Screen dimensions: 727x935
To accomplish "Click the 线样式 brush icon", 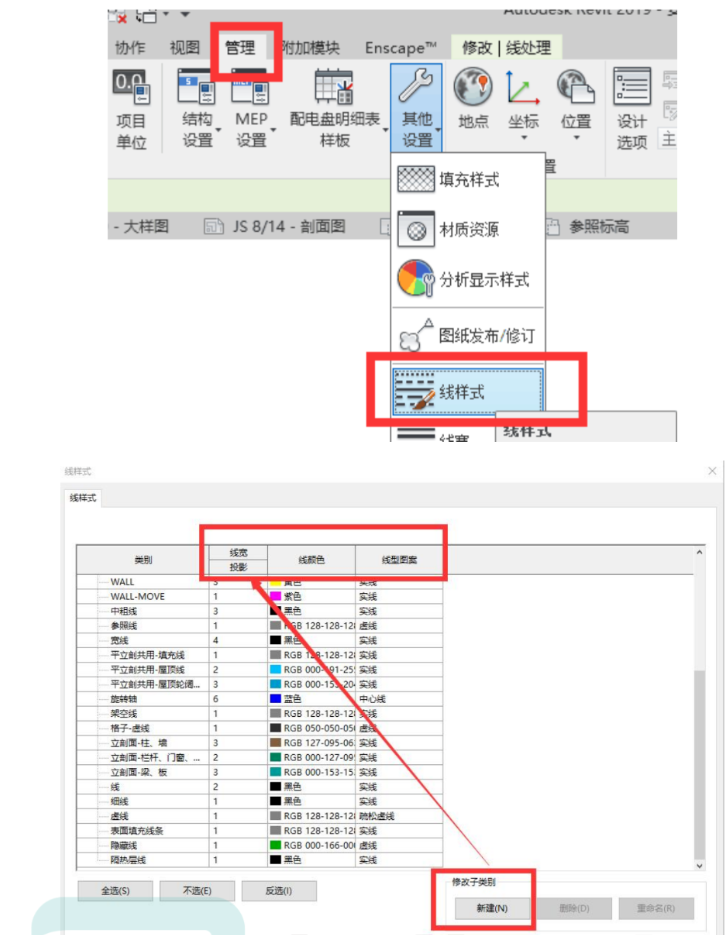I will pyautogui.click(x=415, y=391).
